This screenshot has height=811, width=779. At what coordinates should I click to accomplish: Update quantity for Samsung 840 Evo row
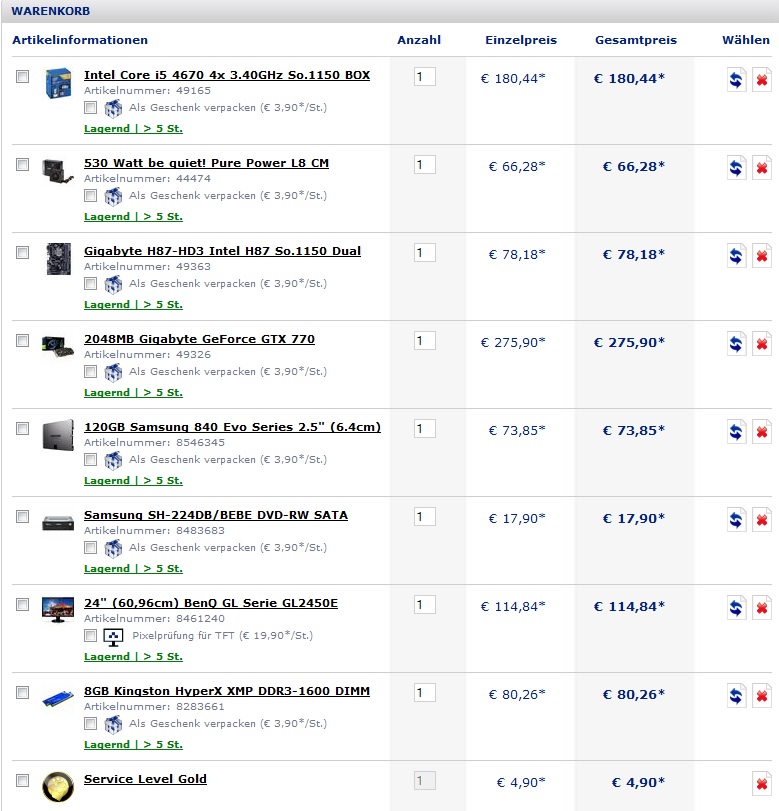tap(736, 431)
